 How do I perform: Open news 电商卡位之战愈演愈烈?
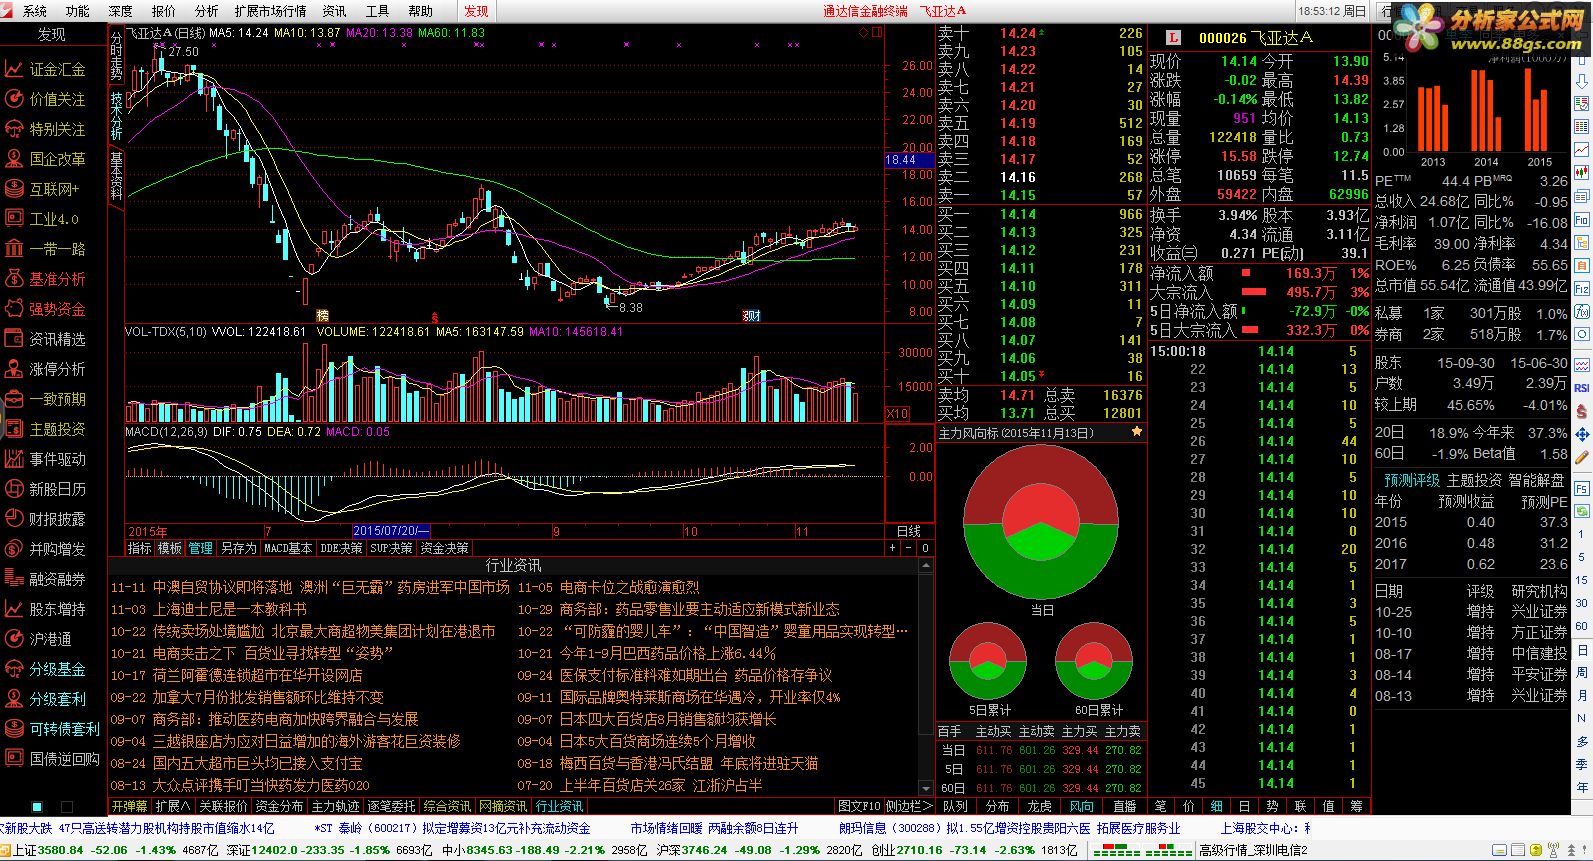(629, 587)
